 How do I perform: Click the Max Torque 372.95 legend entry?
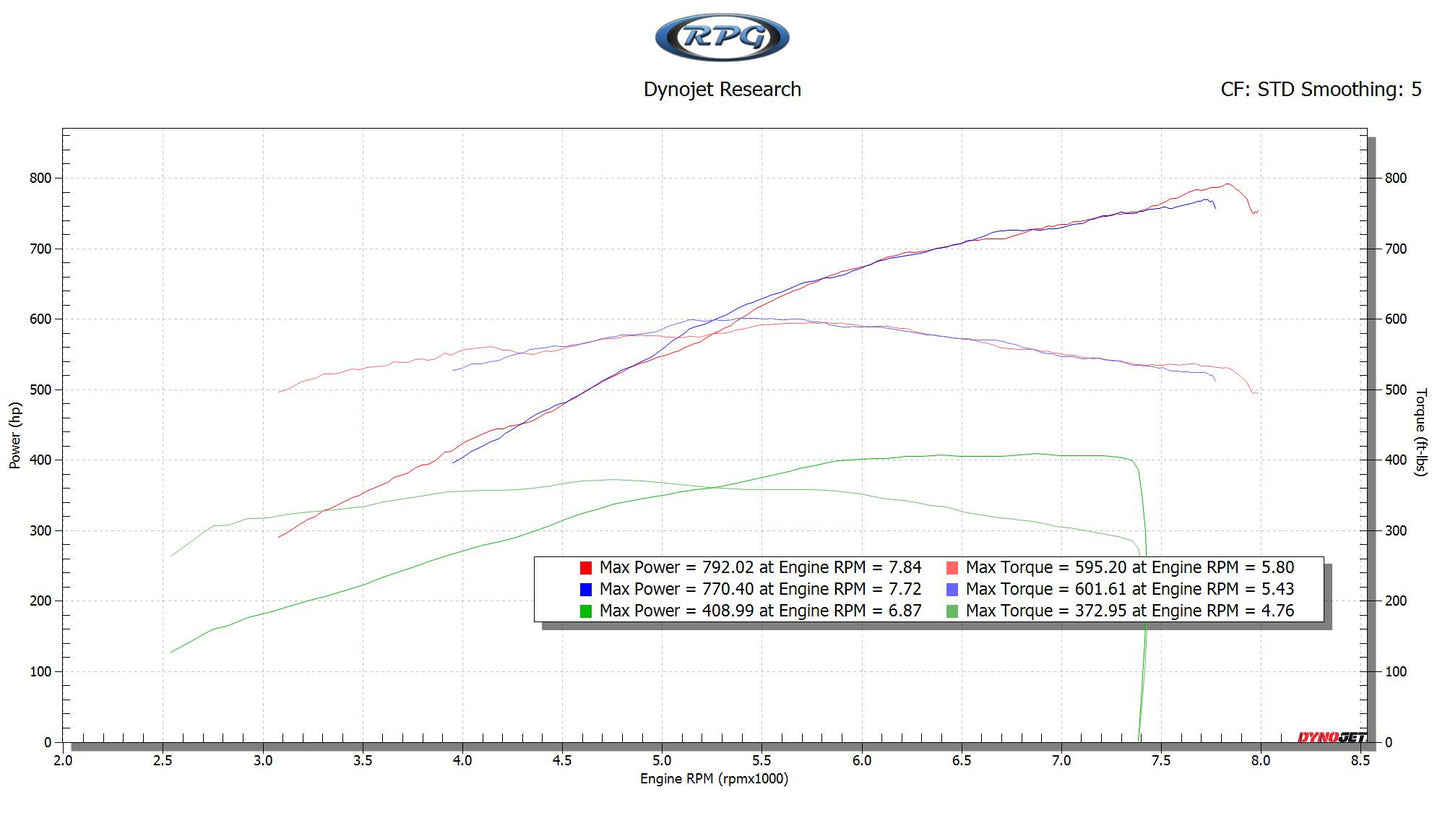[1129, 611]
